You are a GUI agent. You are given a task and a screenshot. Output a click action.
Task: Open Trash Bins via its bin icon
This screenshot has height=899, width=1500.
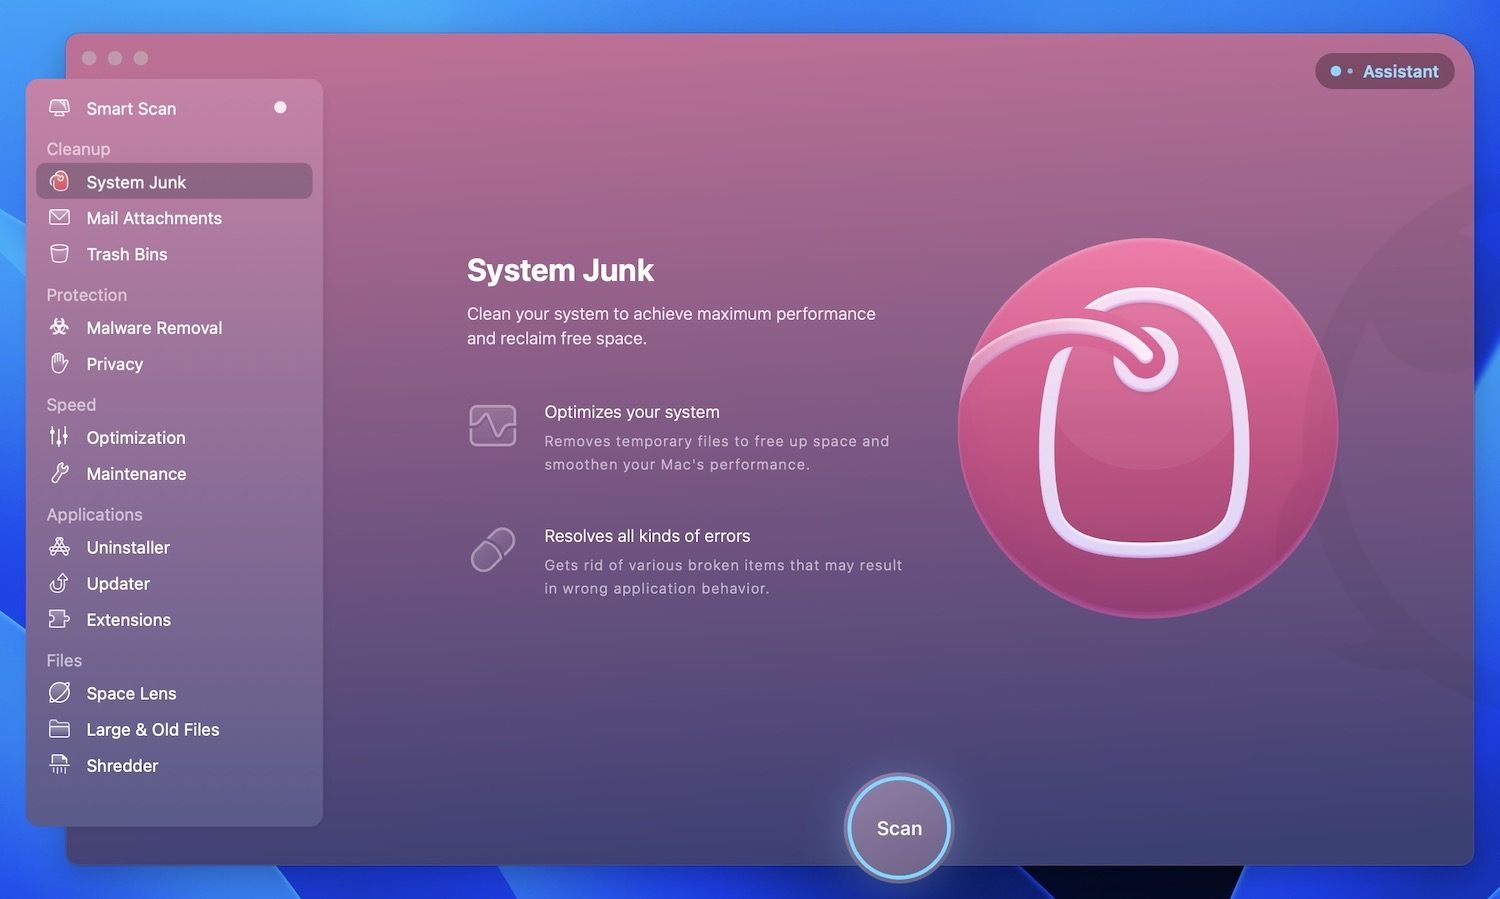tap(60, 254)
